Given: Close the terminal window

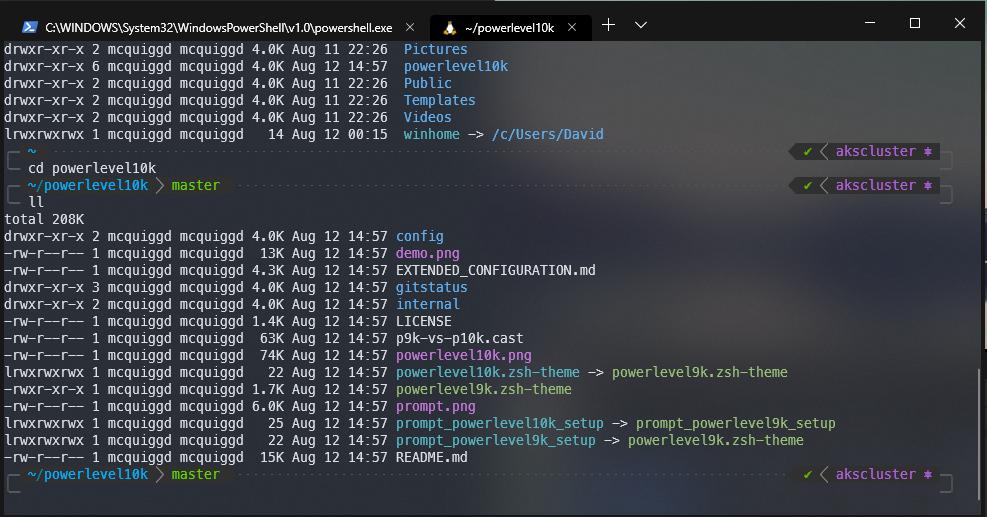Looking at the screenshot, I should coord(960,23).
